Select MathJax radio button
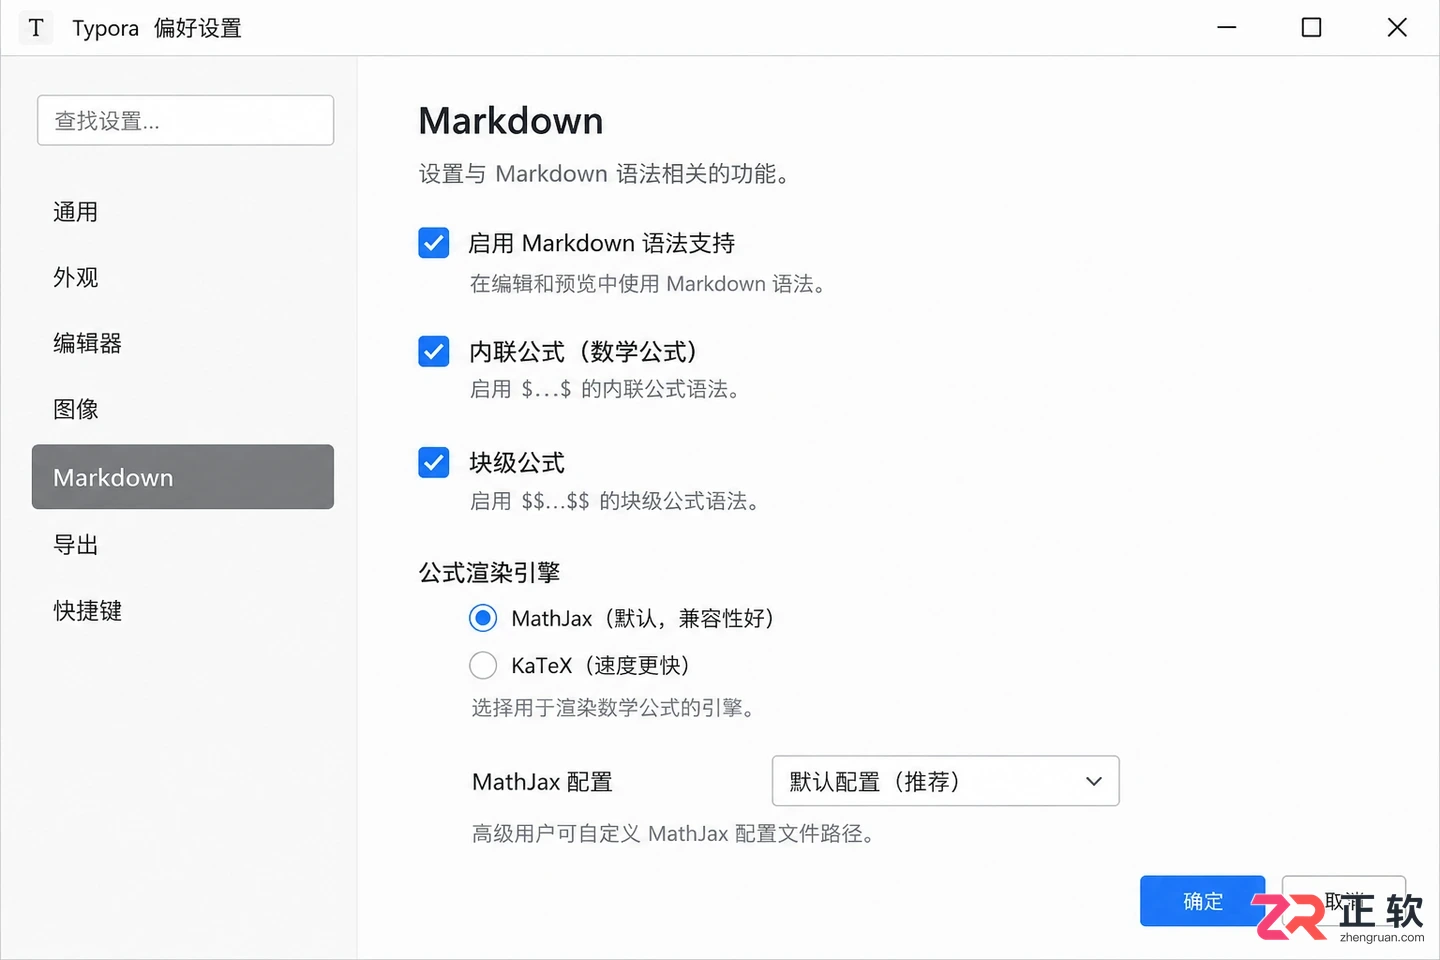 click(483, 618)
